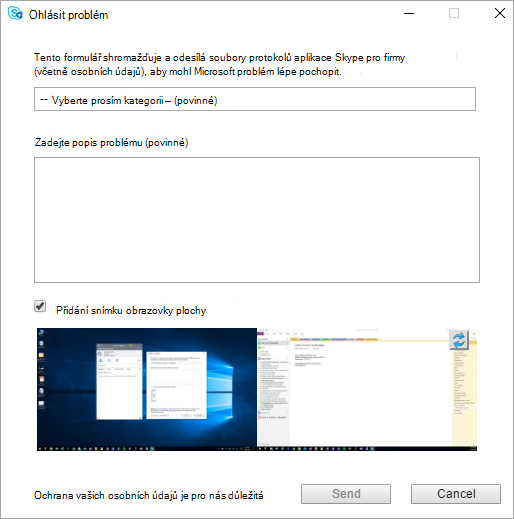Click the Cancel button

pos(456,494)
